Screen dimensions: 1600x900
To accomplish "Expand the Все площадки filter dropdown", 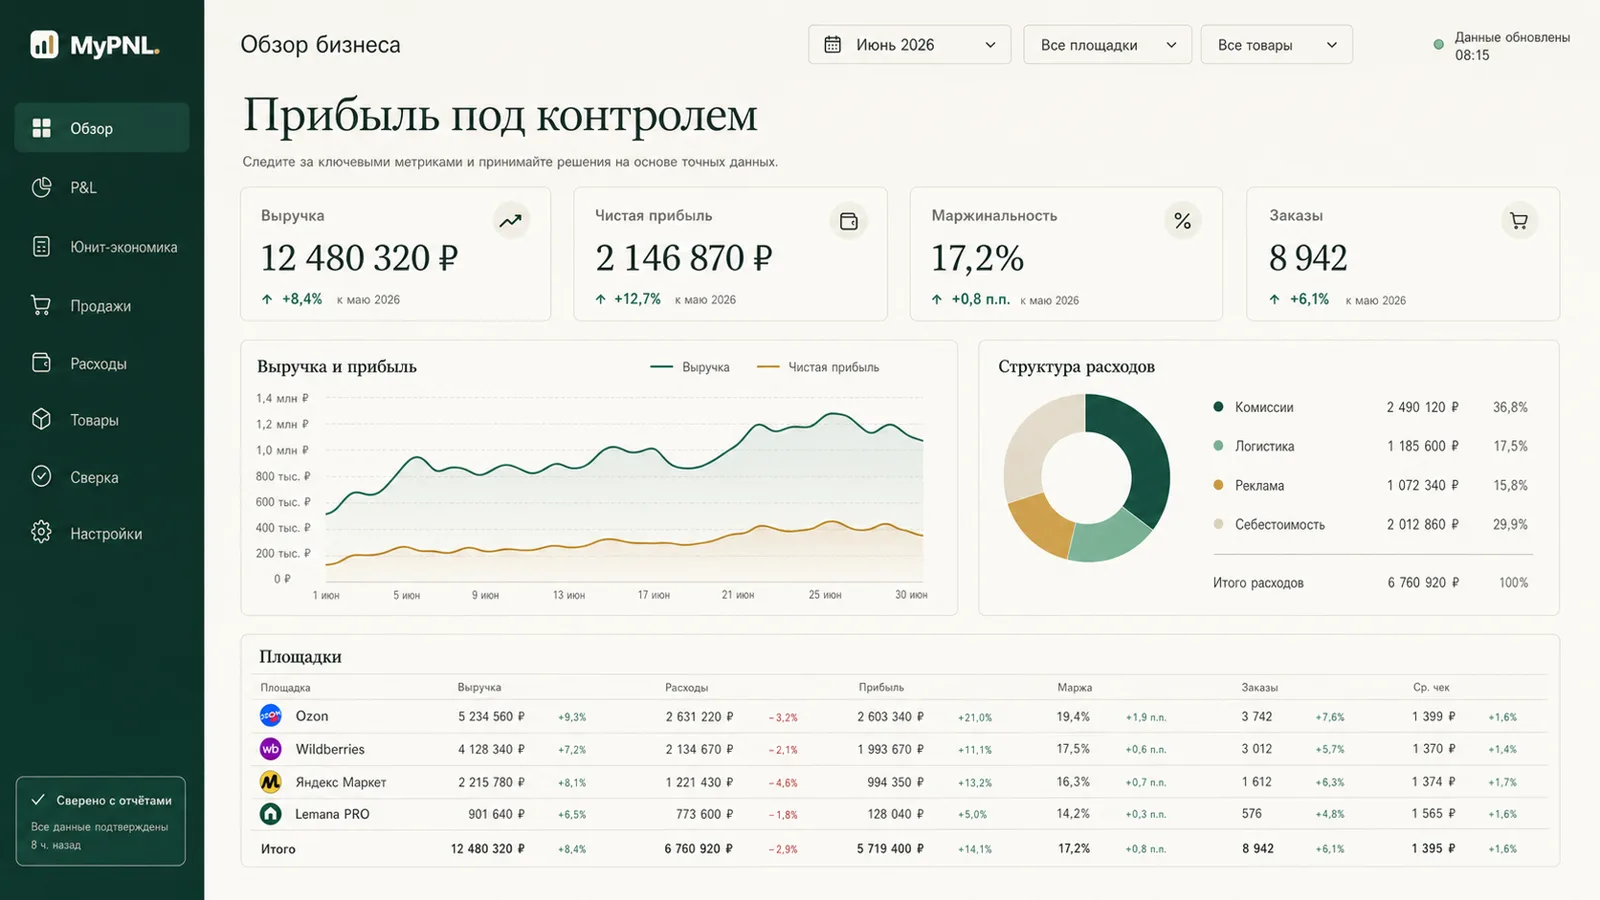I will click(1107, 45).
